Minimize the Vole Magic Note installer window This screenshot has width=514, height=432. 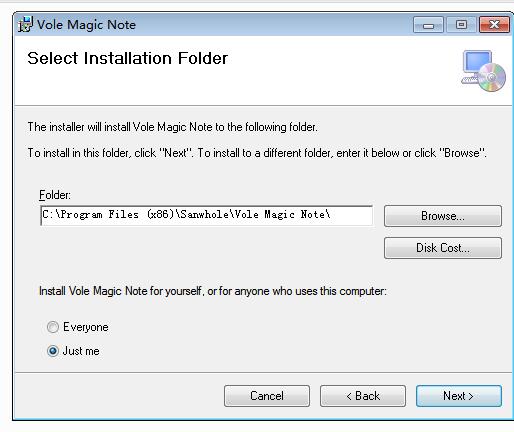pos(428,25)
